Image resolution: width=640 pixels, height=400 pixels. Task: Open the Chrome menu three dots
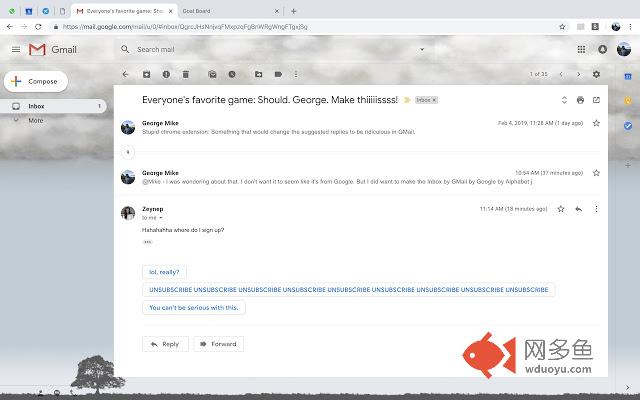tap(630, 27)
